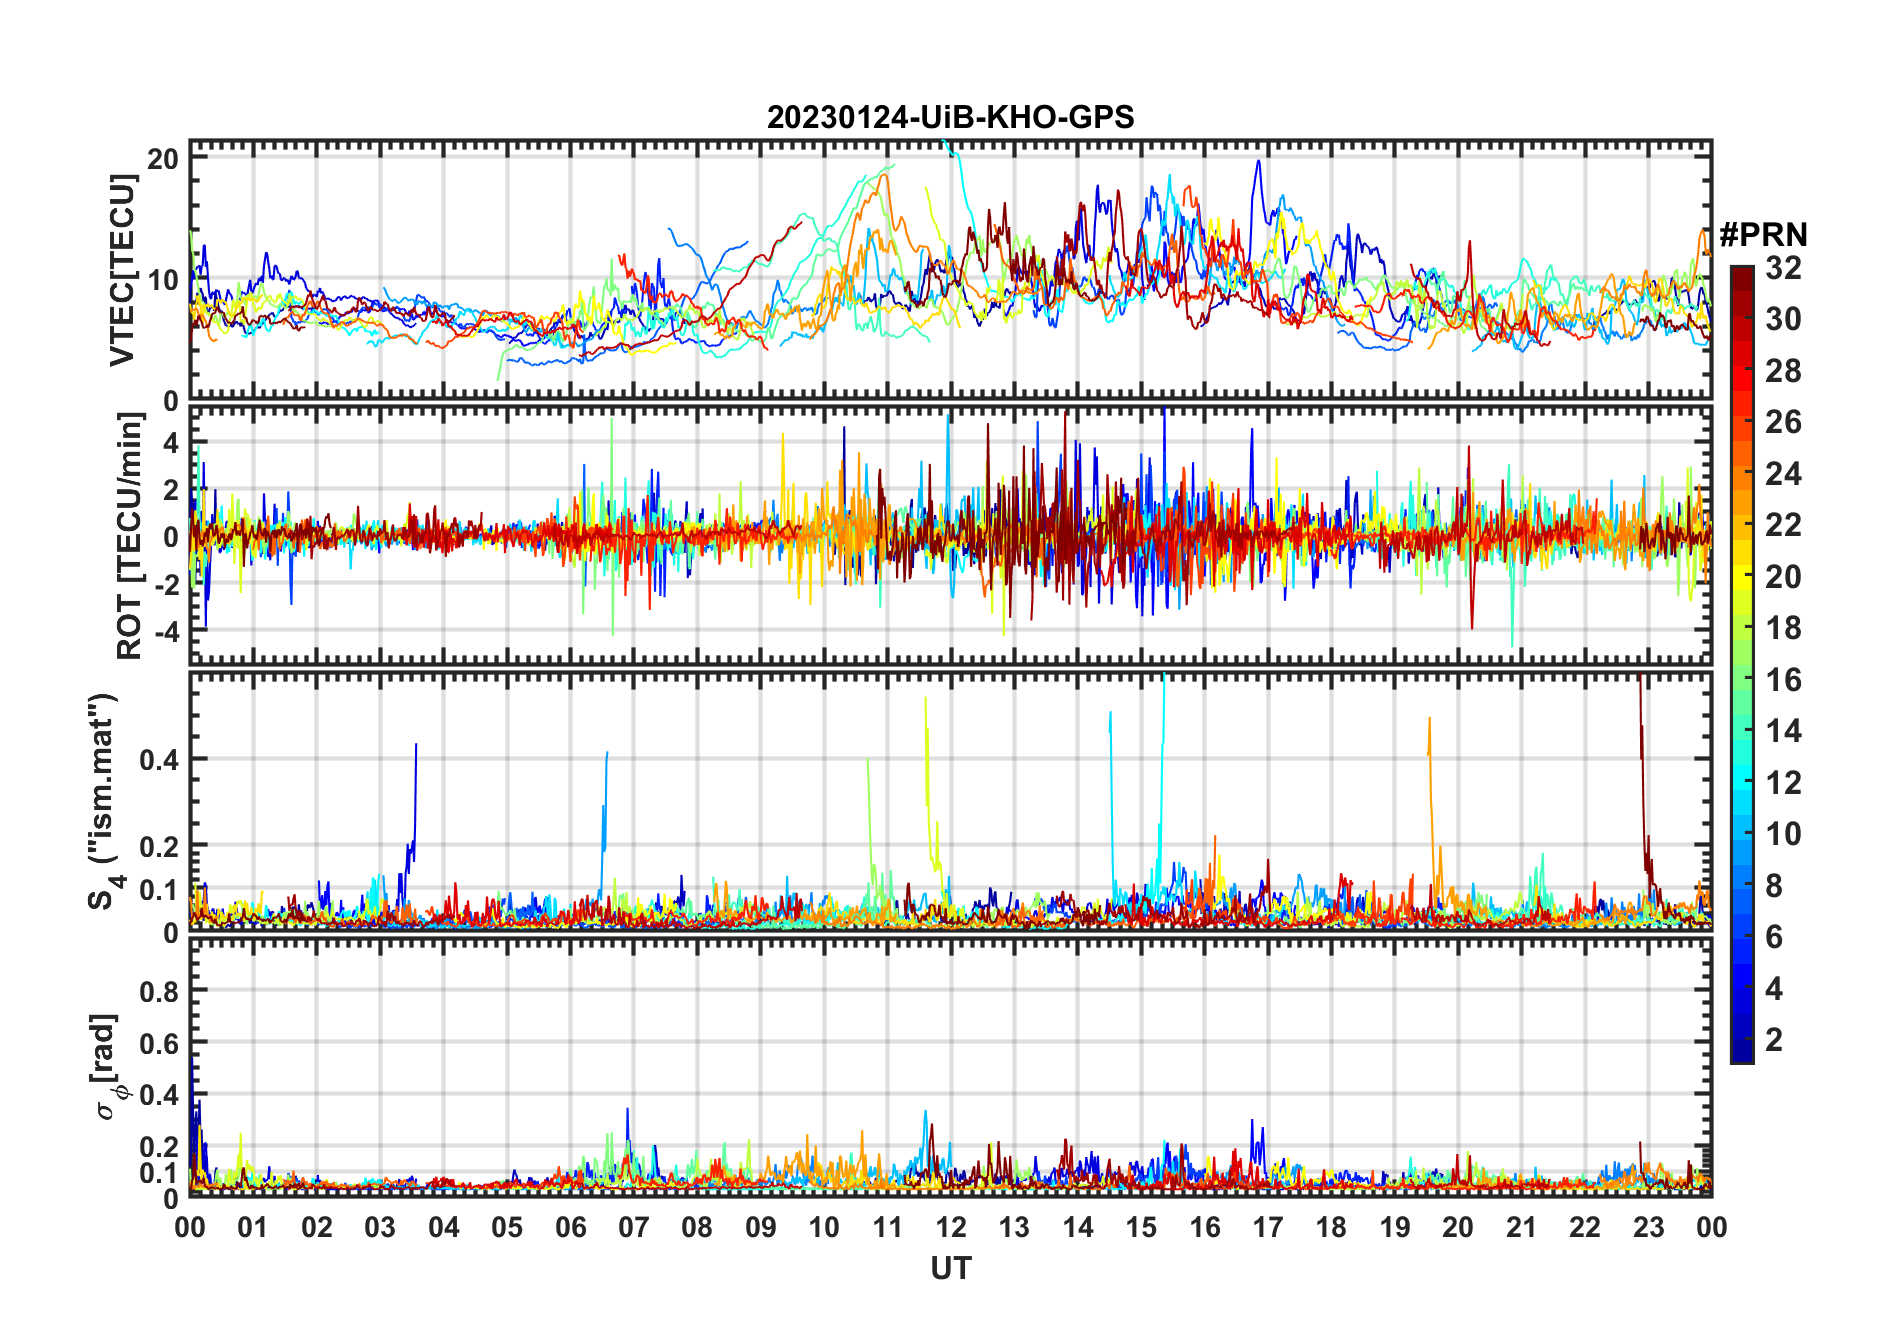Click the sigma-phi [rad] y-axis label
The width and height of the screenshot is (1902, 1330).
[110, 1067]
